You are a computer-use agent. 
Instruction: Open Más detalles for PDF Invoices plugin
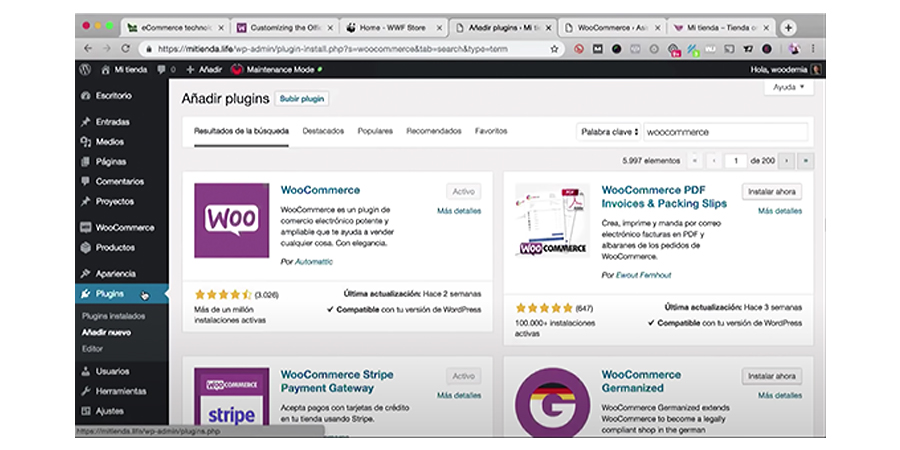click(x=780, y=211)
